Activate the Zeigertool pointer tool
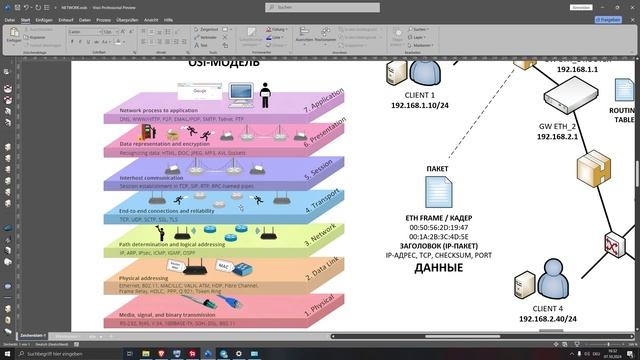 [x=206, y=29]
